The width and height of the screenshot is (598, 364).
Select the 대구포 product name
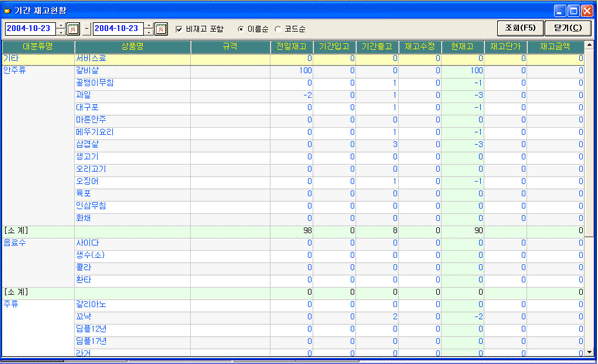point(87,107)
